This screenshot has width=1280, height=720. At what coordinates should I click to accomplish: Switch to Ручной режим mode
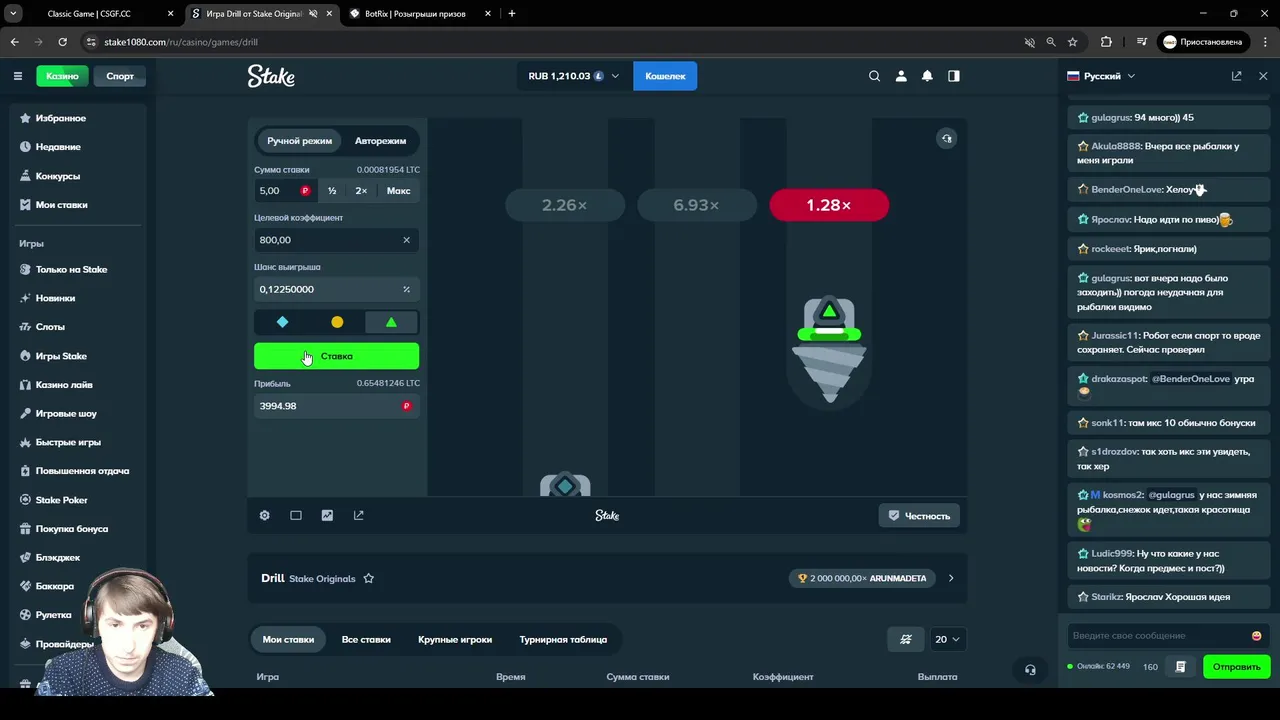coord(299,141)
